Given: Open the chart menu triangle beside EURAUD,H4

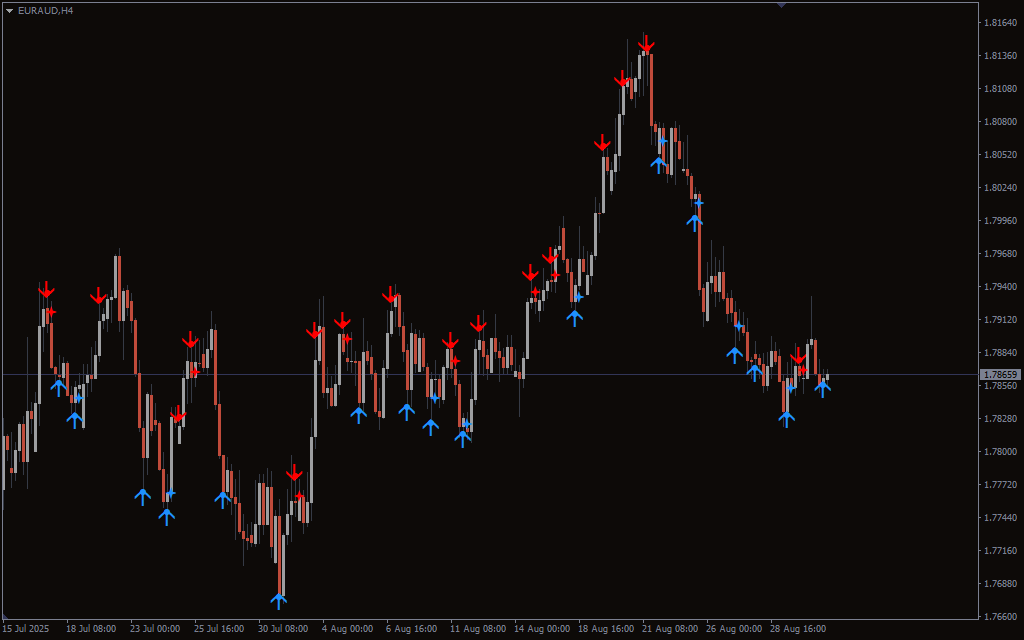Looking at the screenshot, I should coord(9,10).
